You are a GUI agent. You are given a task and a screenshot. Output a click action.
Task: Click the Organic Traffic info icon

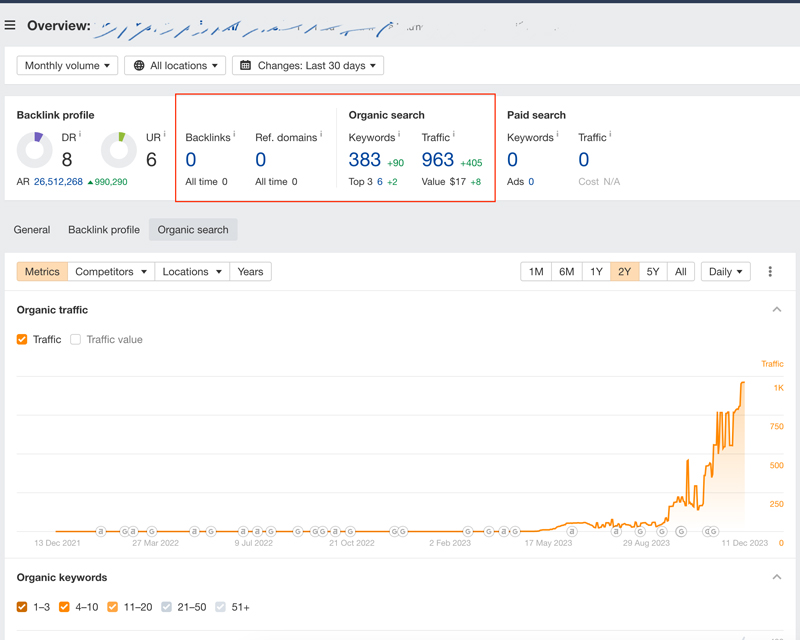[x=454, y=134]
